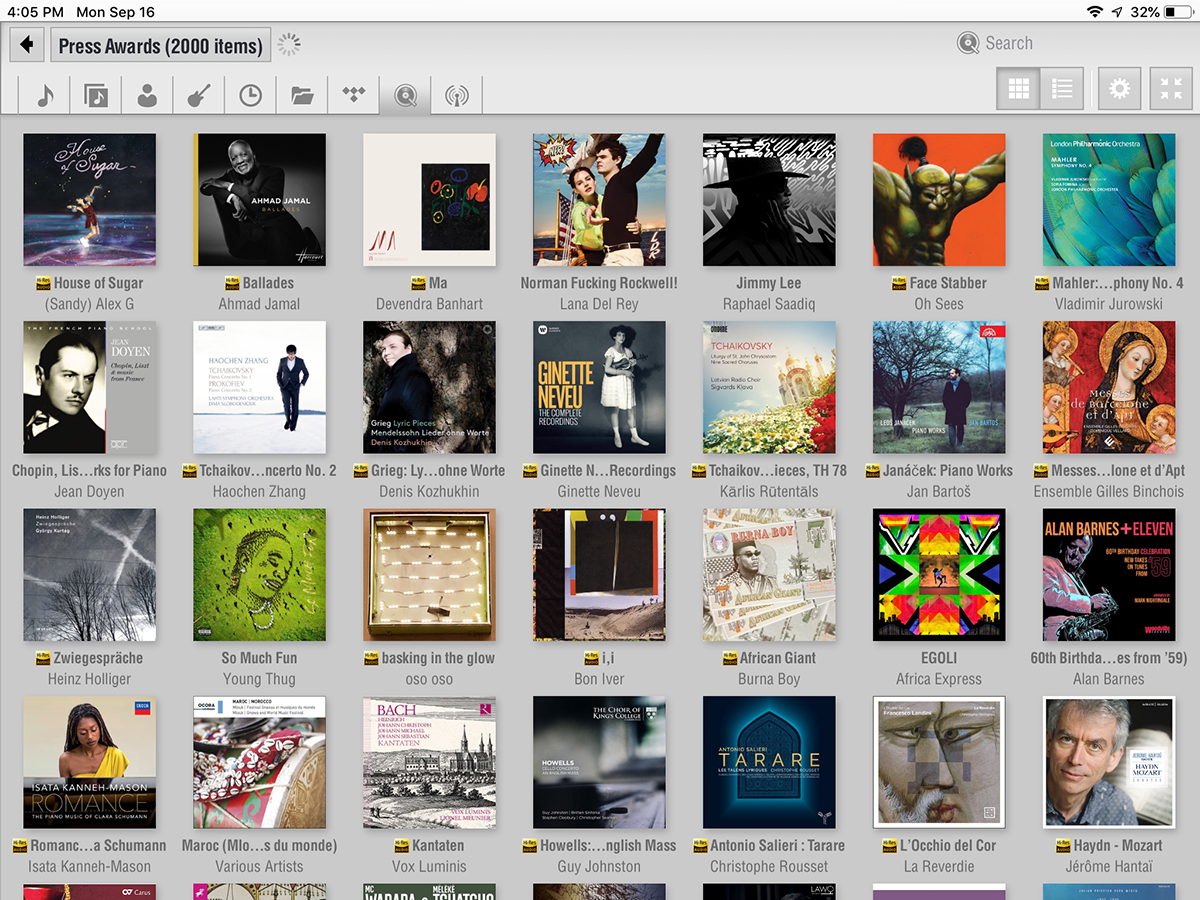
Task: Select the So Much Fun album cover
Action: point(260,575)
